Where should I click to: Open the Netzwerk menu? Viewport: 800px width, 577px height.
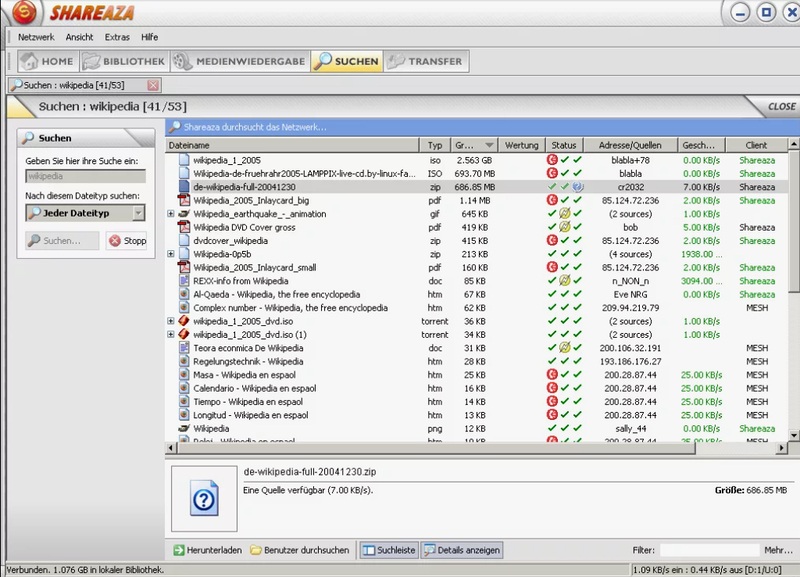point(36,37)
